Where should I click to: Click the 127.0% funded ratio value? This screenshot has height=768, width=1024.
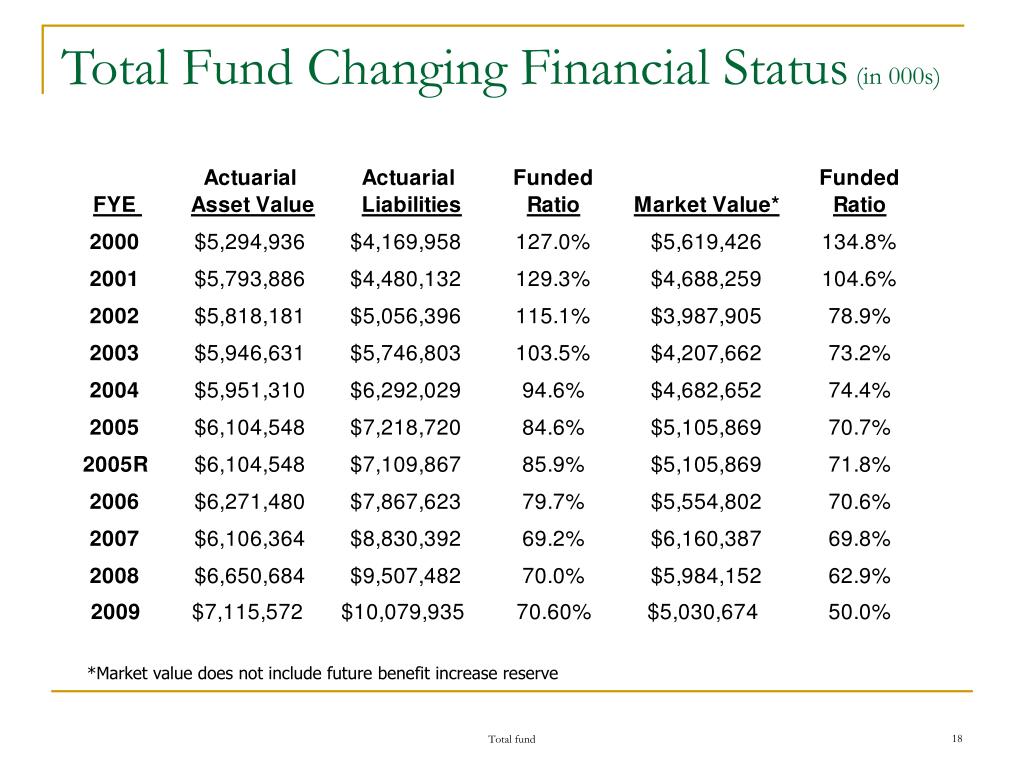point(552,242)
